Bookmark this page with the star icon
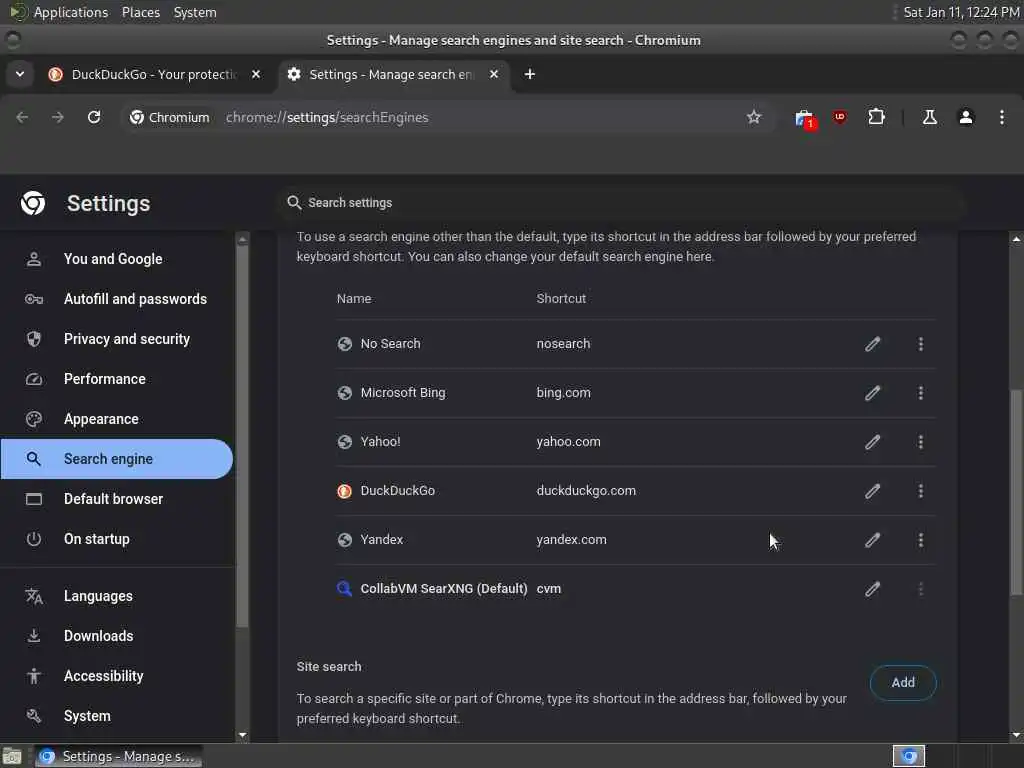The width and height of the screenshot is (1024, 768). (x=754, y=117)
